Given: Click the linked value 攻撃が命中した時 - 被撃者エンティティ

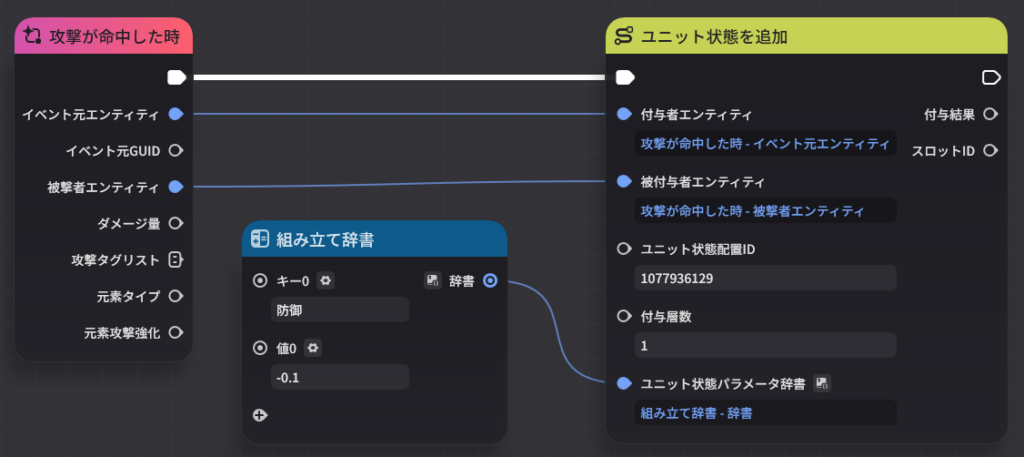Looking at the screenshot, I should tap(765, 211).
